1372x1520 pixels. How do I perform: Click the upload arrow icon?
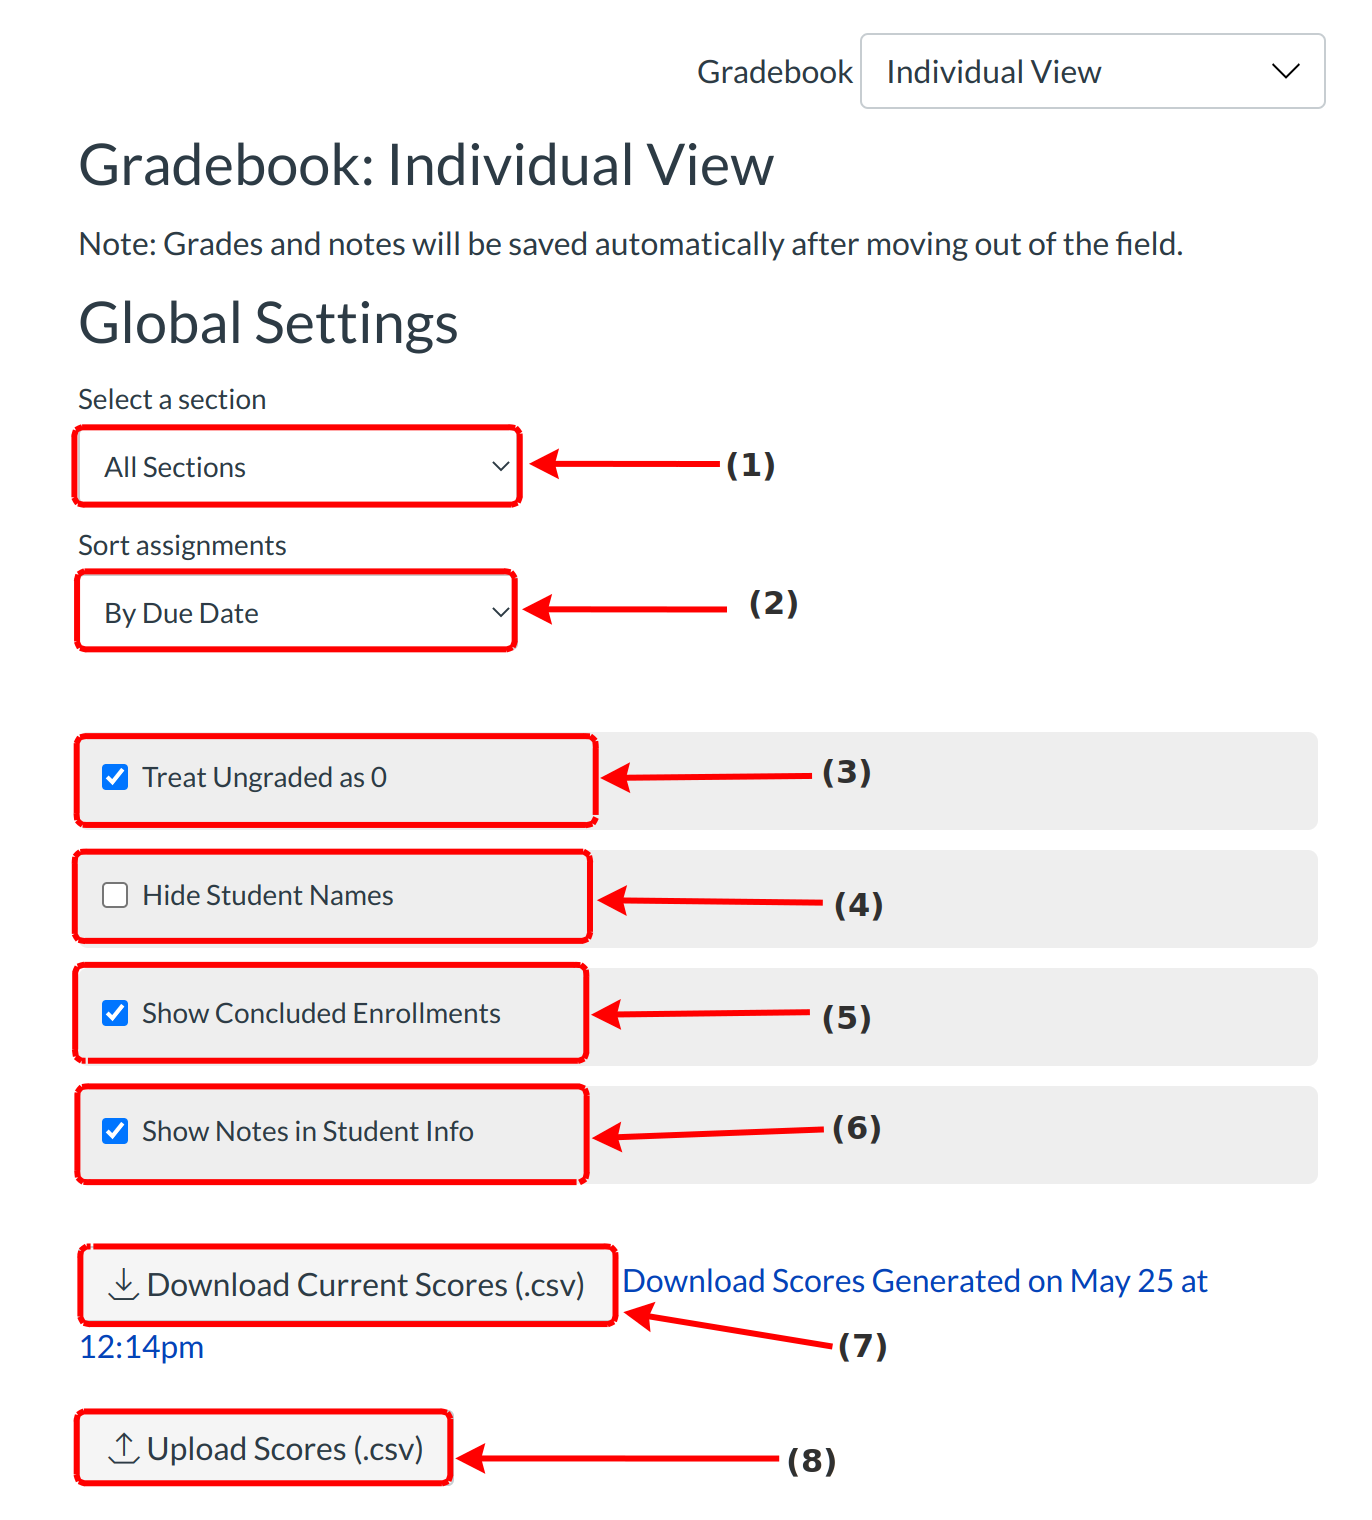click(123, 1448)
